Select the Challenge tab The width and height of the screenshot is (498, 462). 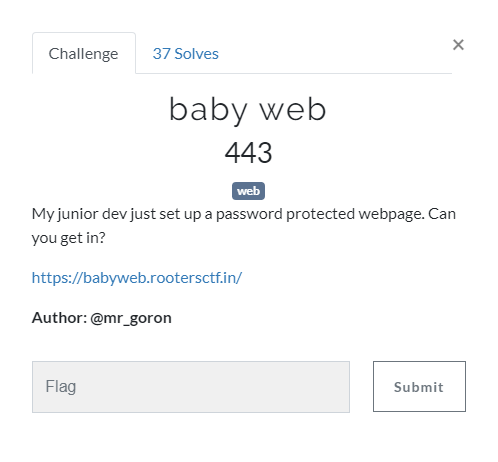[84, 53]
